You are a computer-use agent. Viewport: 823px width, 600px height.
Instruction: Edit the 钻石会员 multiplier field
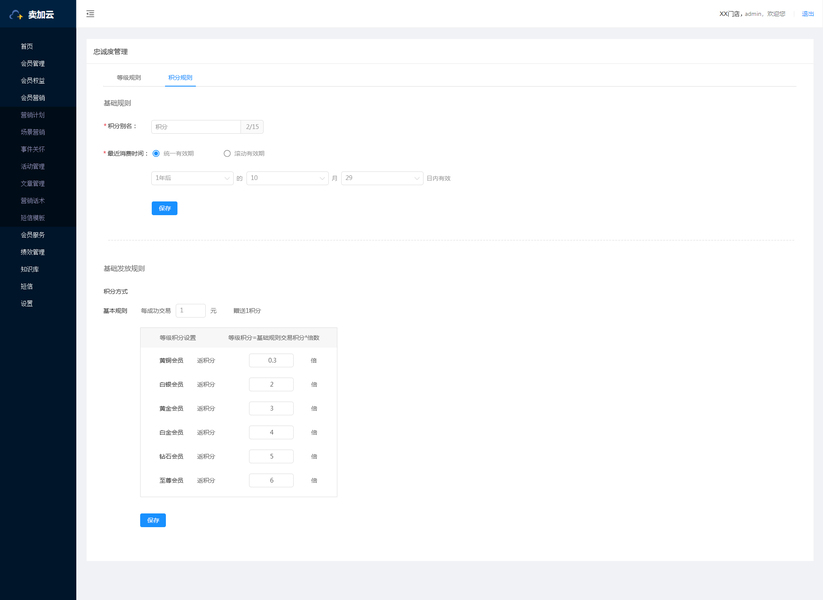pos(271,456)
